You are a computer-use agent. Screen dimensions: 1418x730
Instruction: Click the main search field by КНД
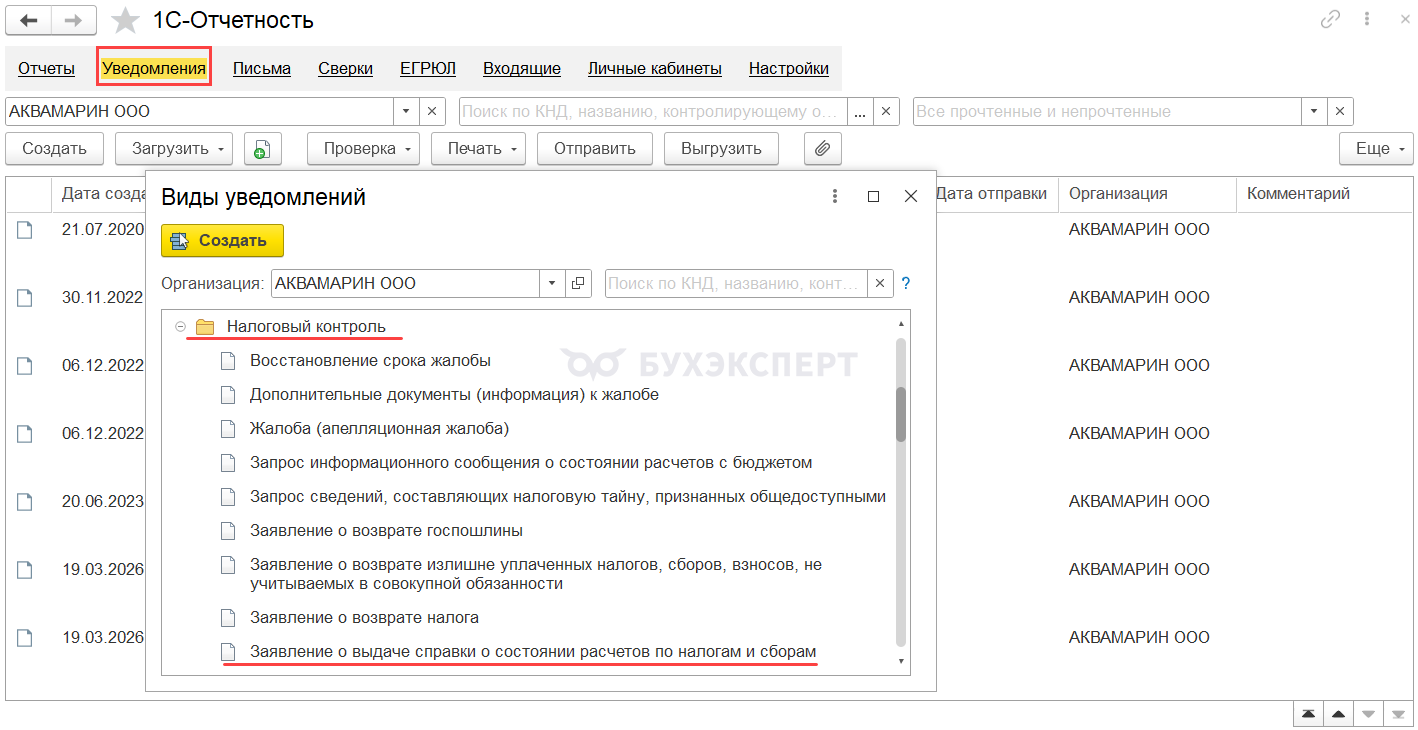pos(653,112)
